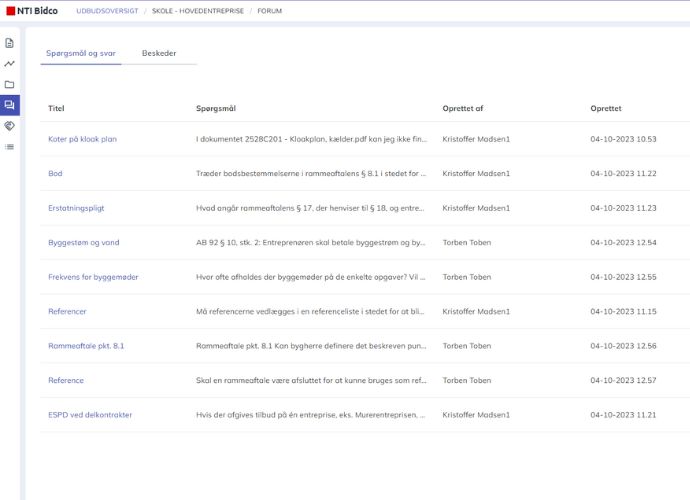The width and height of the screenshot is (690, 500).
Task: Click text starting Hvor ofte afholdes
Action: point(311,277)
